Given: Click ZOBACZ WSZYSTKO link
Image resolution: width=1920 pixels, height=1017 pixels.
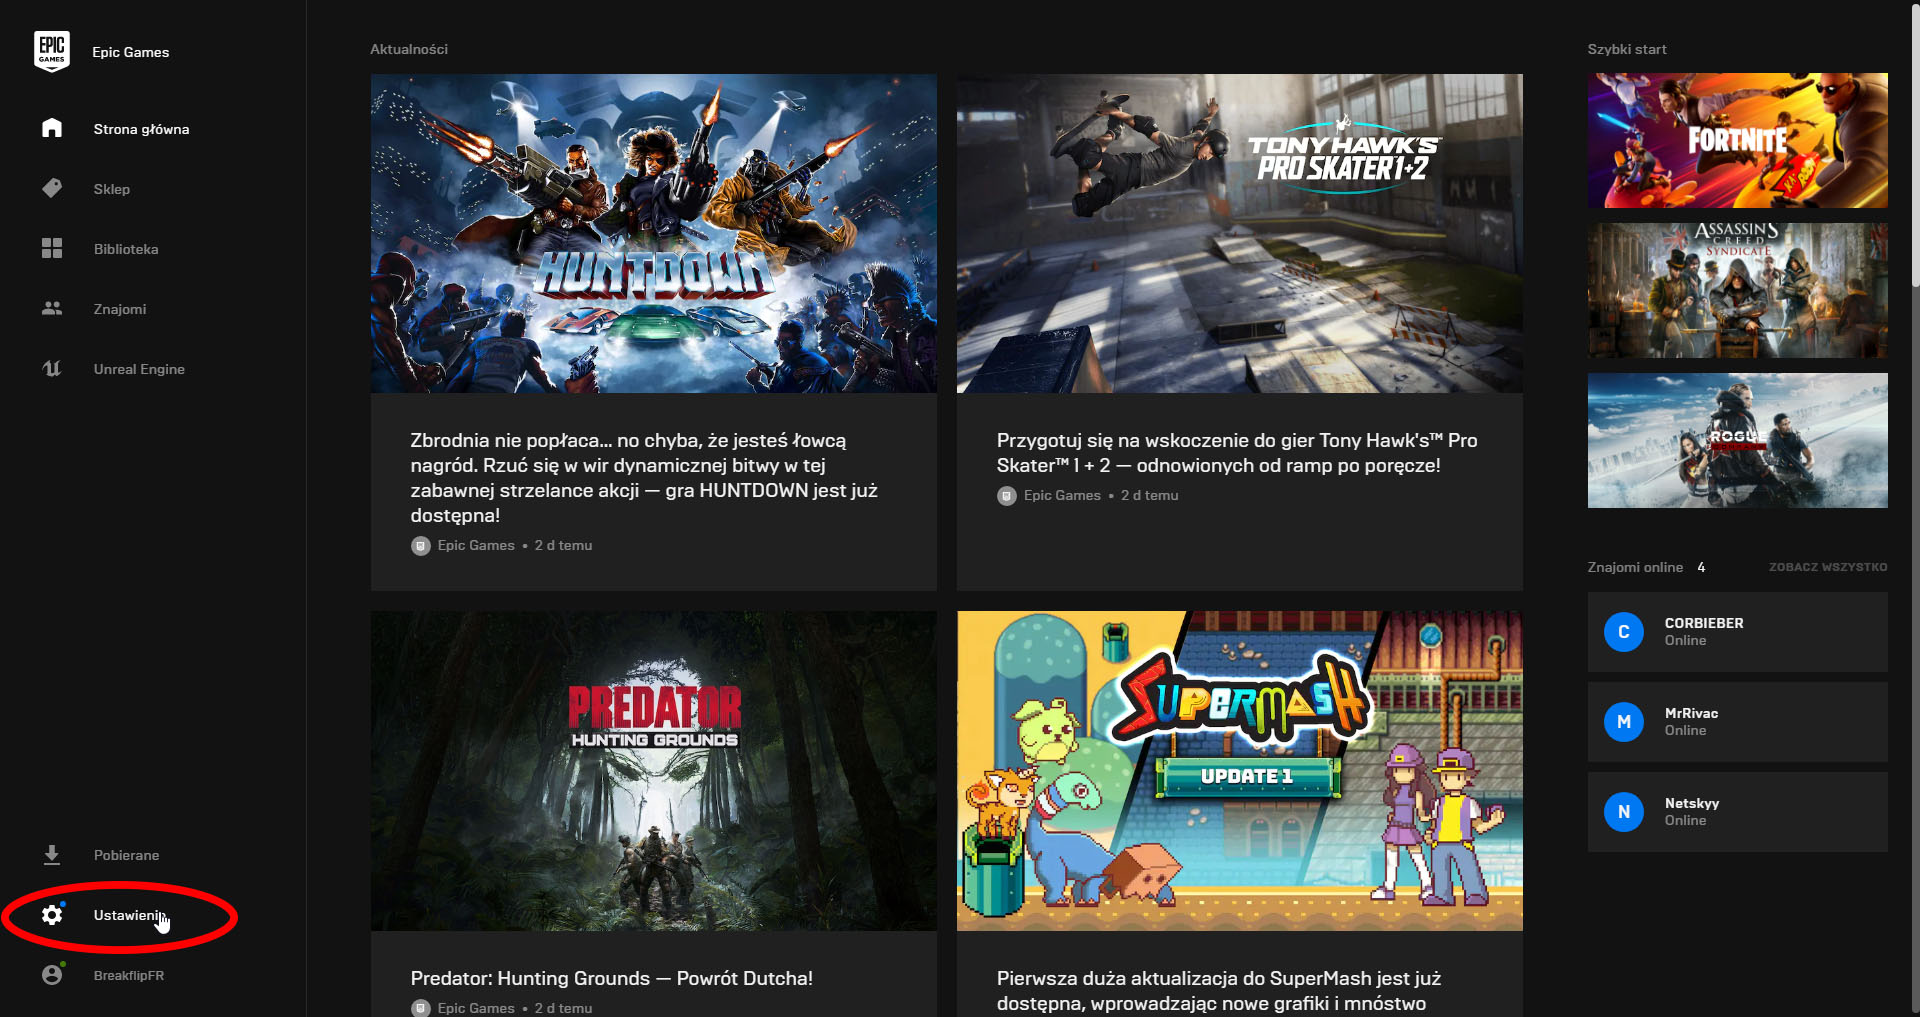Looking at the screenshot, I should tap(1828, 567).
